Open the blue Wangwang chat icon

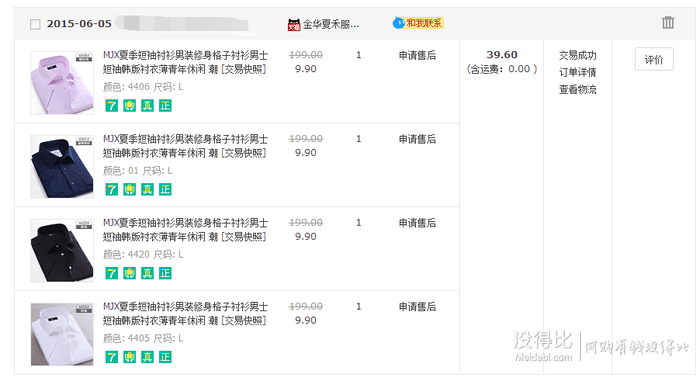tap(398, 23)
